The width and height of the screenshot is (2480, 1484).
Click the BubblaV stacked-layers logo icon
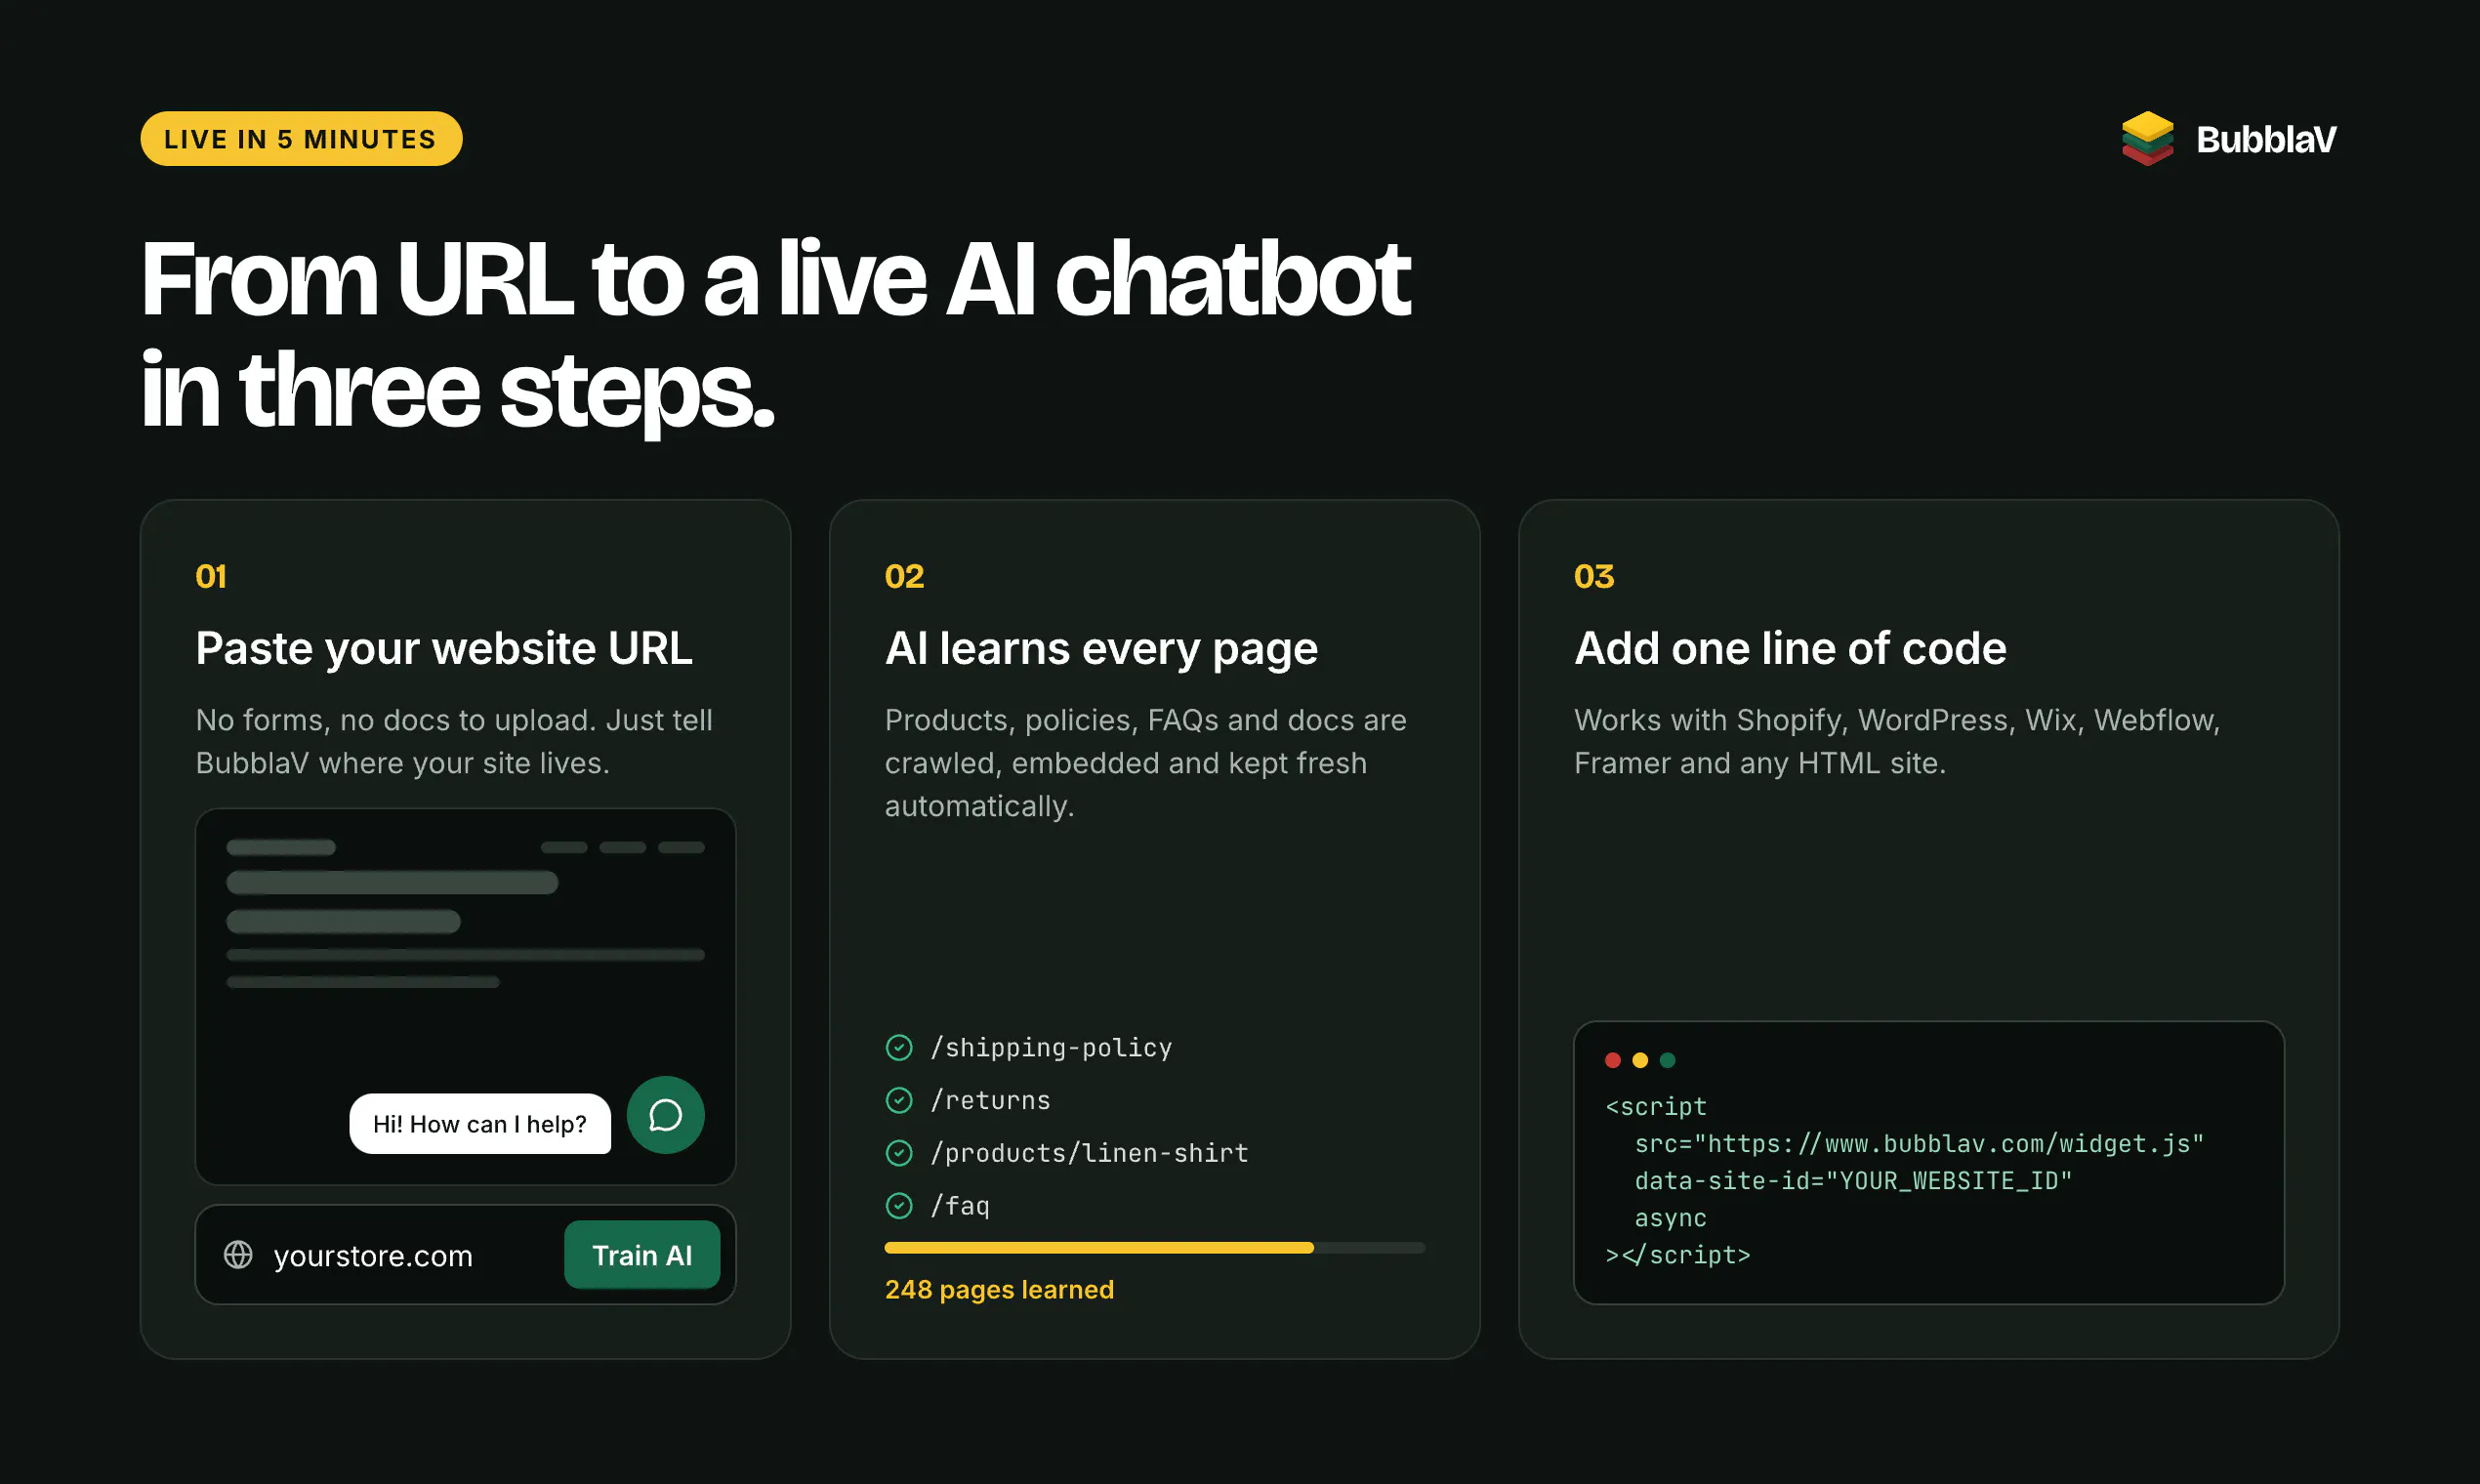tap(2147, 138)
